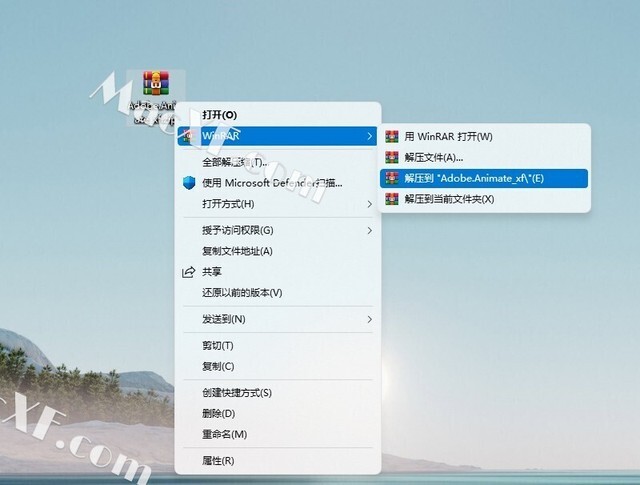Extract to "Adobe.Animate_xf\"(E)
This screenshot has height=485, width=640.
pyautogui.click(x=484, y=178)
